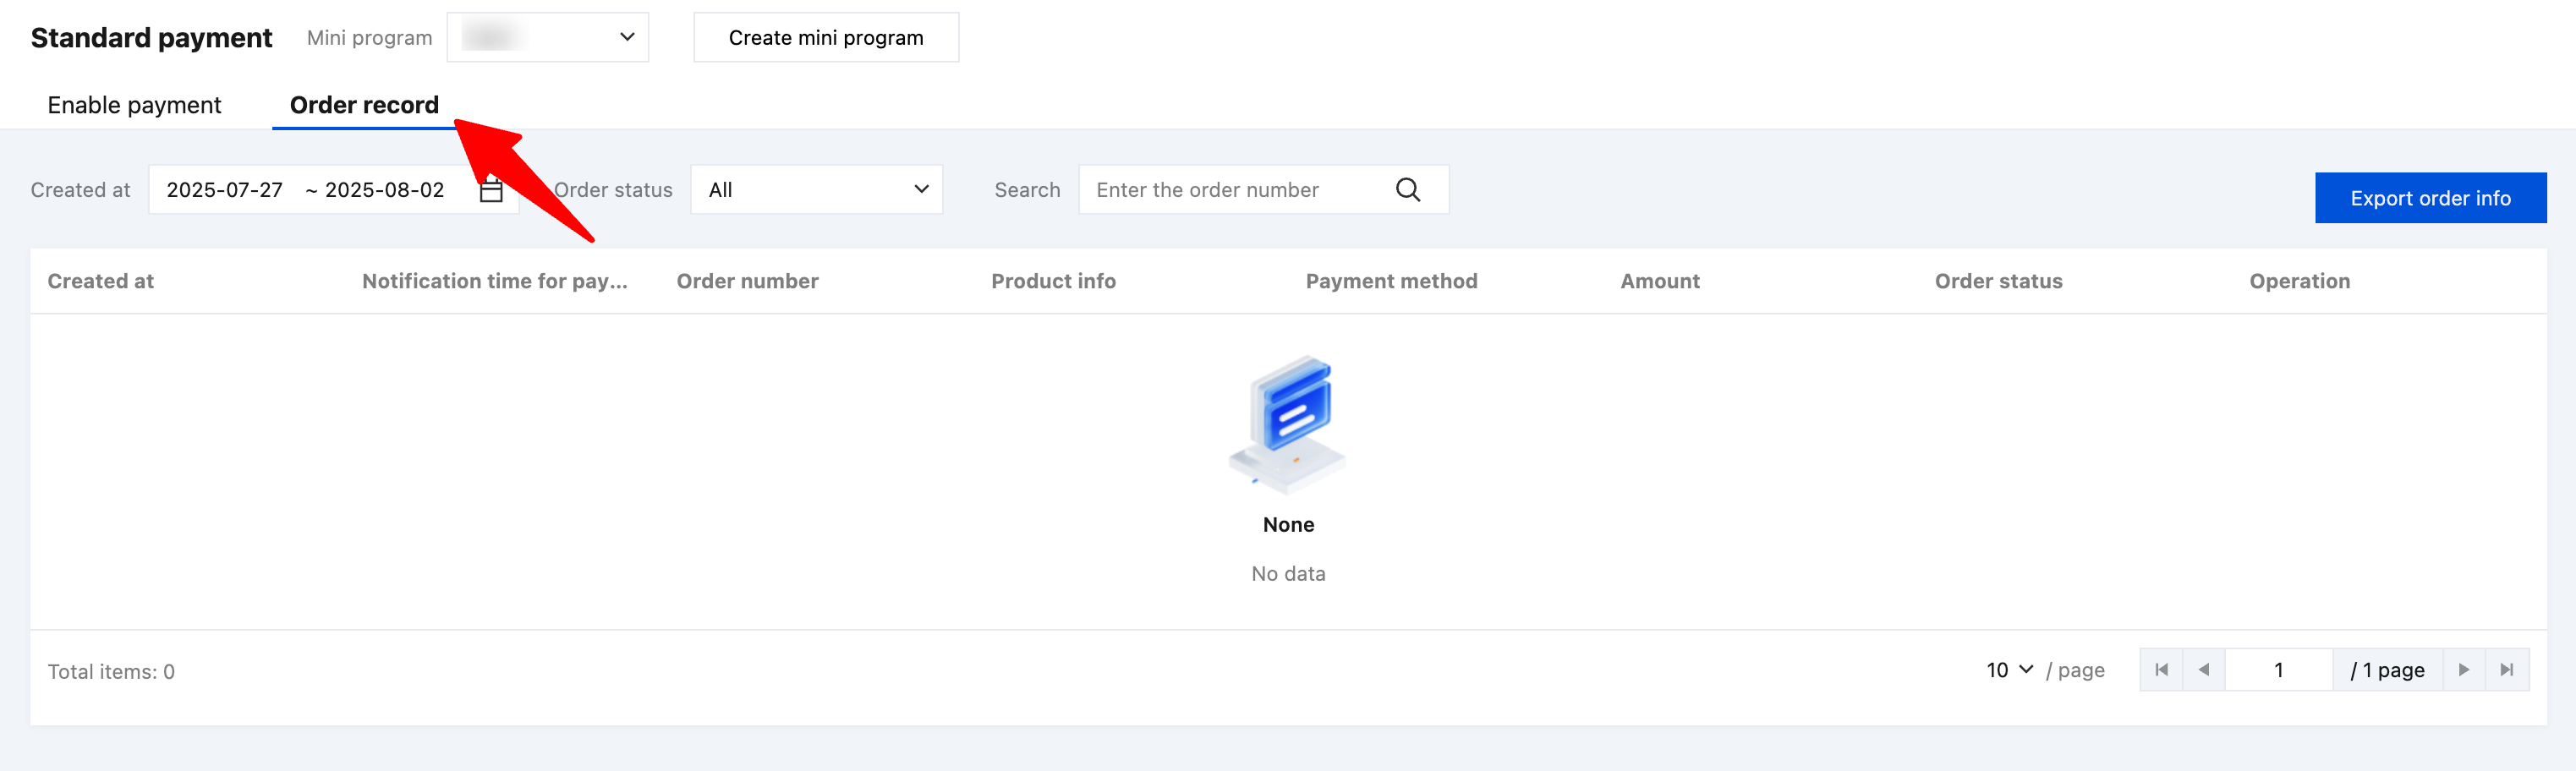Click the page number input box
The width and height of the screenshot is (2576, 771).
(x=2278, y=670)
